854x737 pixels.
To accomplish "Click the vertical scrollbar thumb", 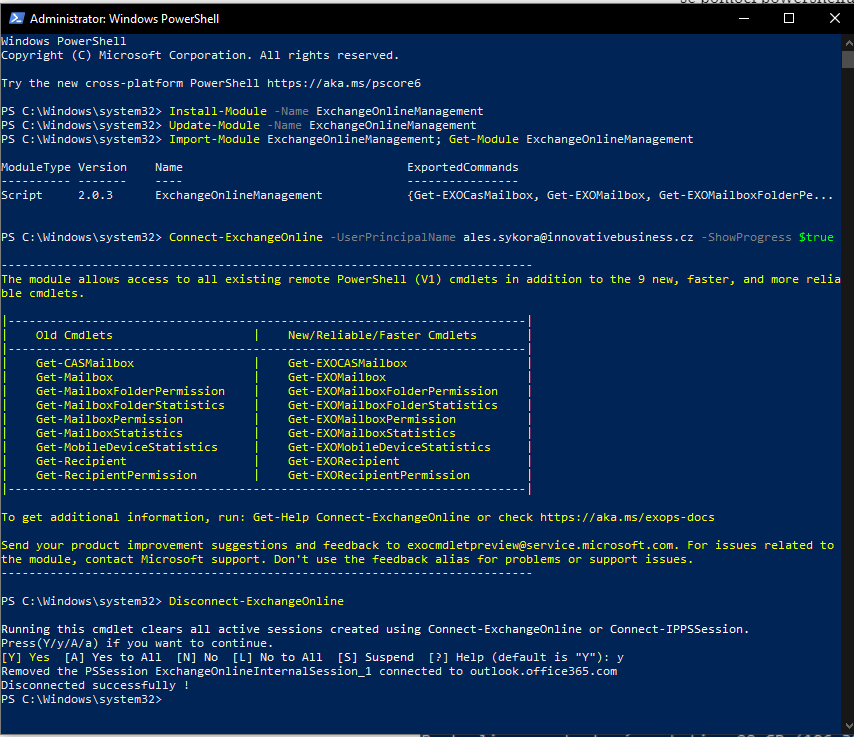I will [848, 59].
